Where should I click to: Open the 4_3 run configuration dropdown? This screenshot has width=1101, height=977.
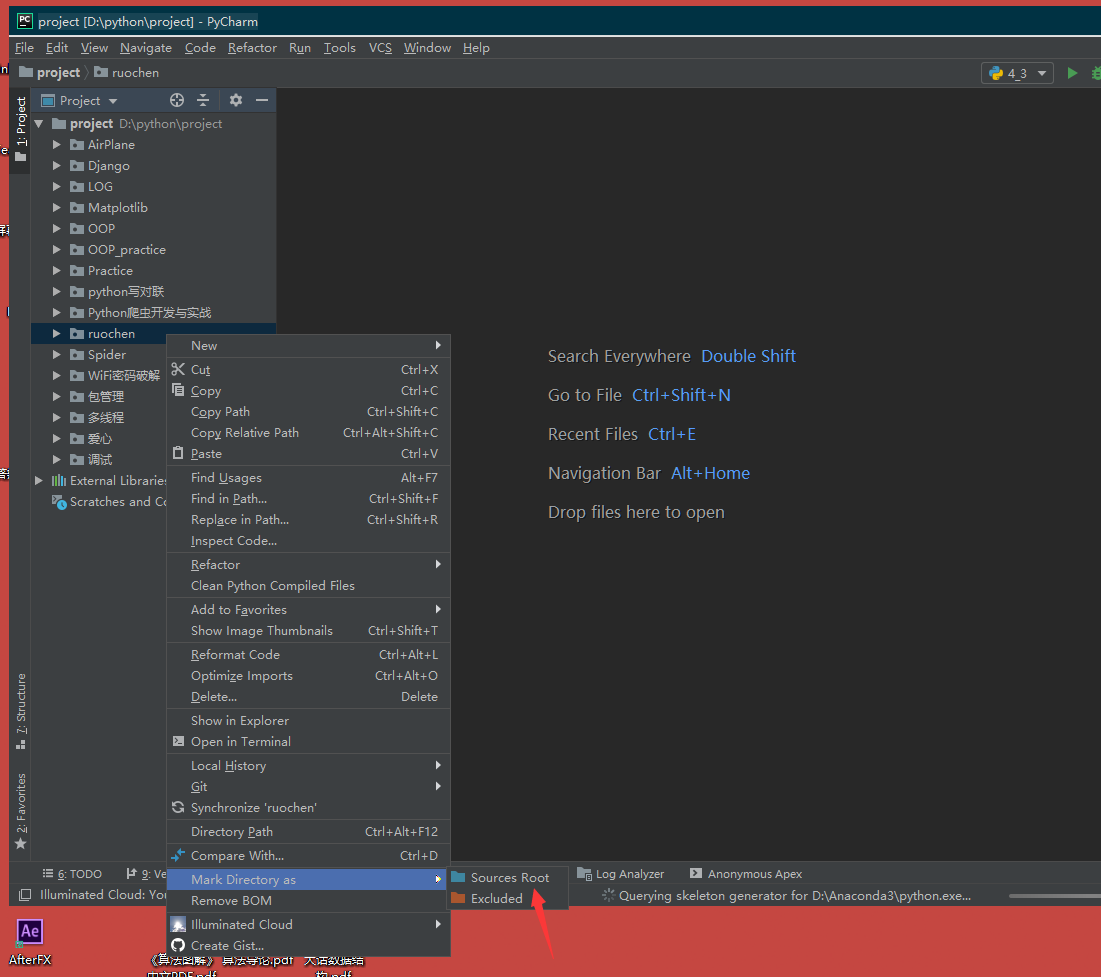point(1017,73)
